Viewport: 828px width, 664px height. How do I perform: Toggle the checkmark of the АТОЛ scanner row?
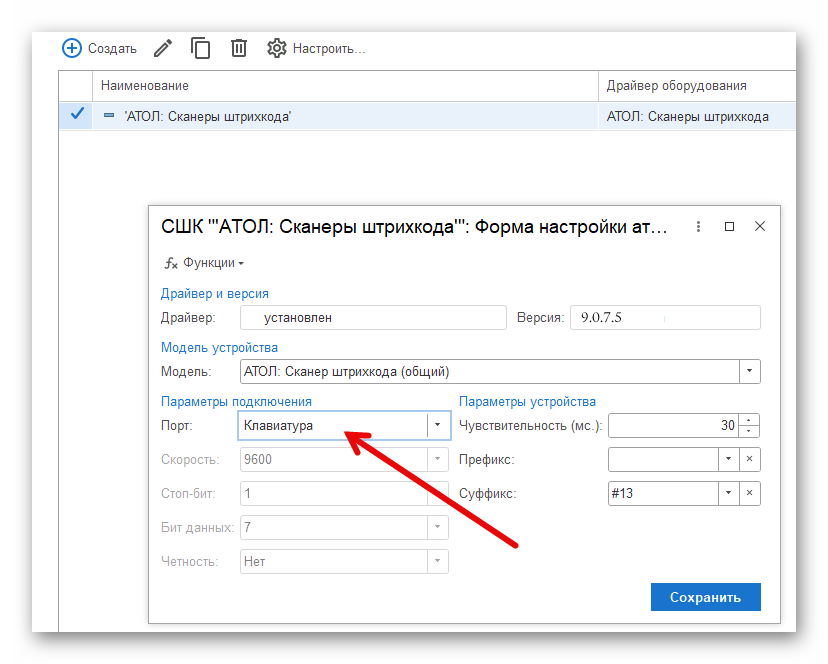[x=77, y=114]
